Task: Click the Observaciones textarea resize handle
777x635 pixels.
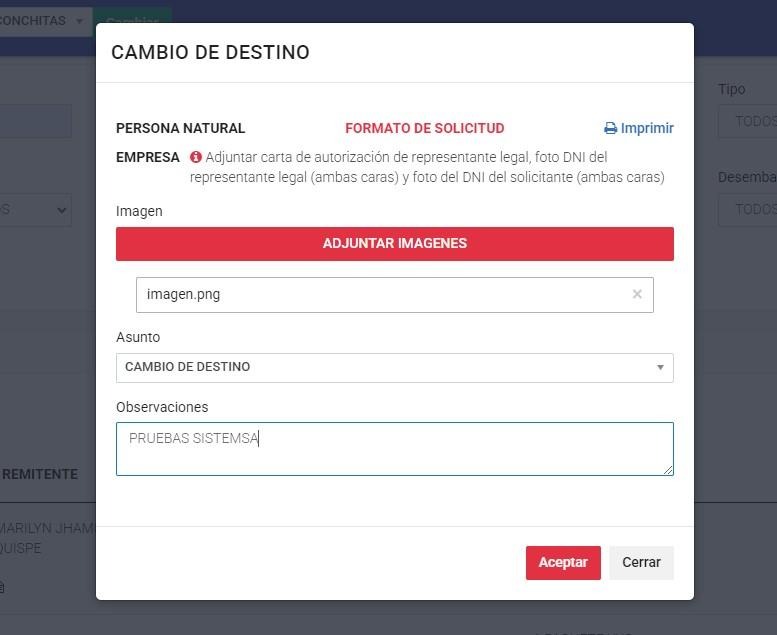Action: click(668, 470)
